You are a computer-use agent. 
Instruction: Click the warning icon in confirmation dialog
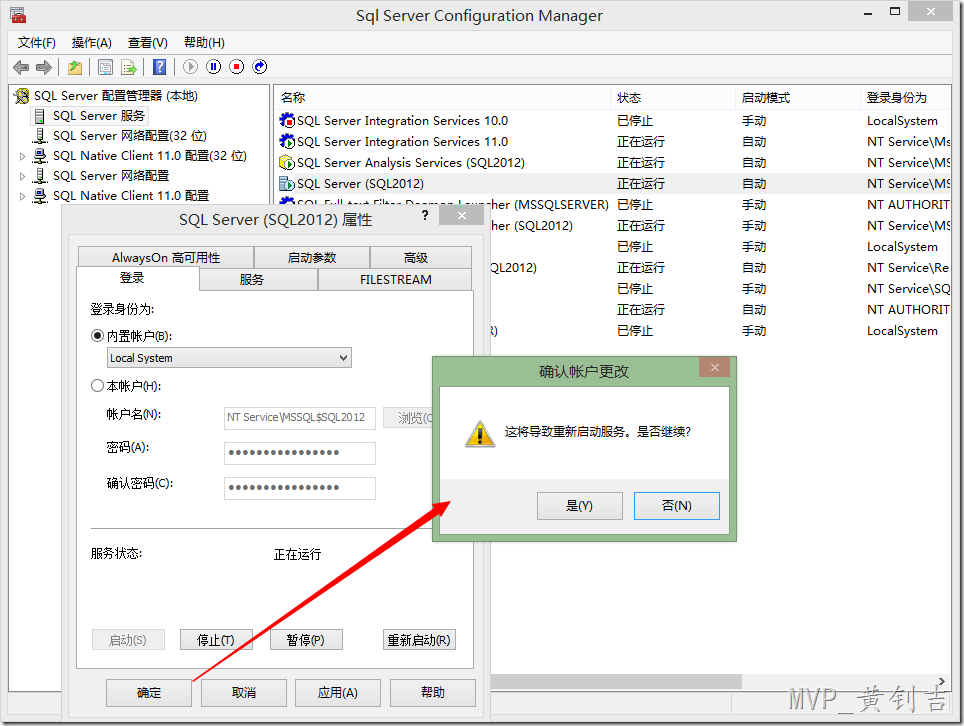[480, 433]
